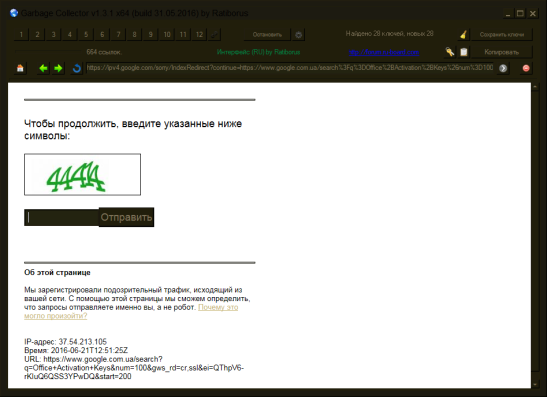Image resolution: width=547 pixels, height=397 pixels.
Task: Select numbered button 1
Action: (21, 35)
